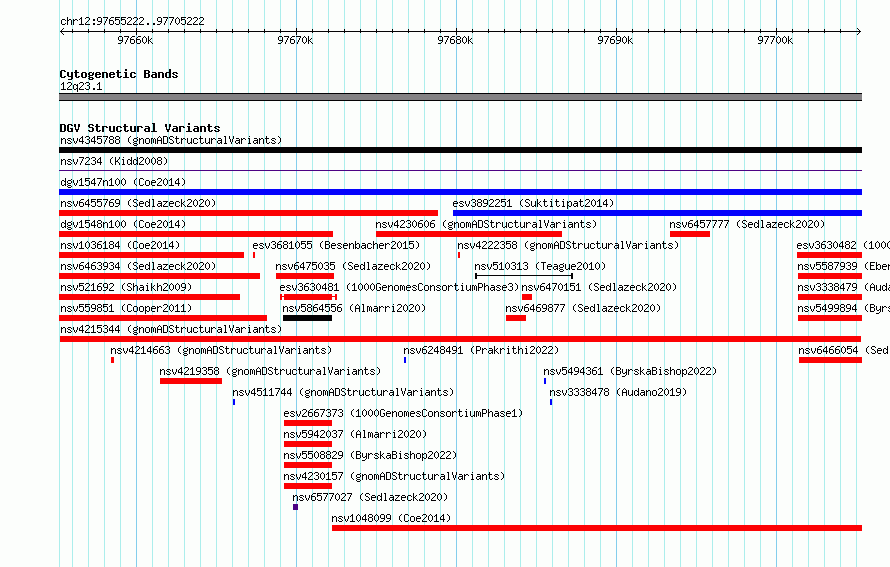Screen dimensions: 890x567
Task: Click nsv6577027 (Sedlazeck2020) label
Action: pos(370,497)
